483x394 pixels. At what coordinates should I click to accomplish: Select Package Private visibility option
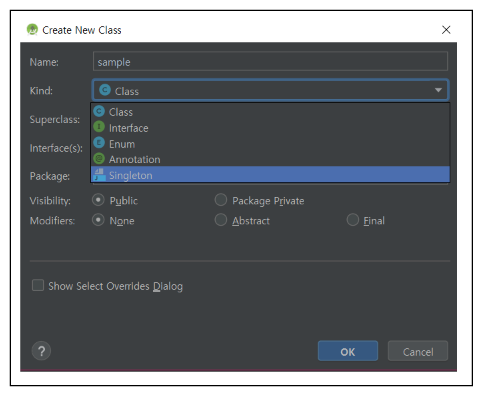221,200
